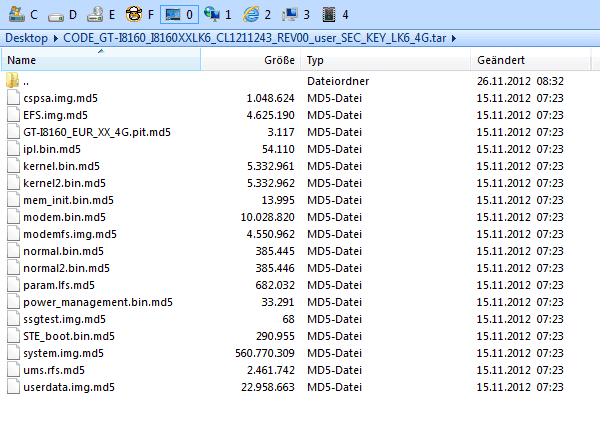This screenshot has height=425, width=600.
Task: Click the file icon of cspsa.img.md5
Action: (x=13, y=98)
